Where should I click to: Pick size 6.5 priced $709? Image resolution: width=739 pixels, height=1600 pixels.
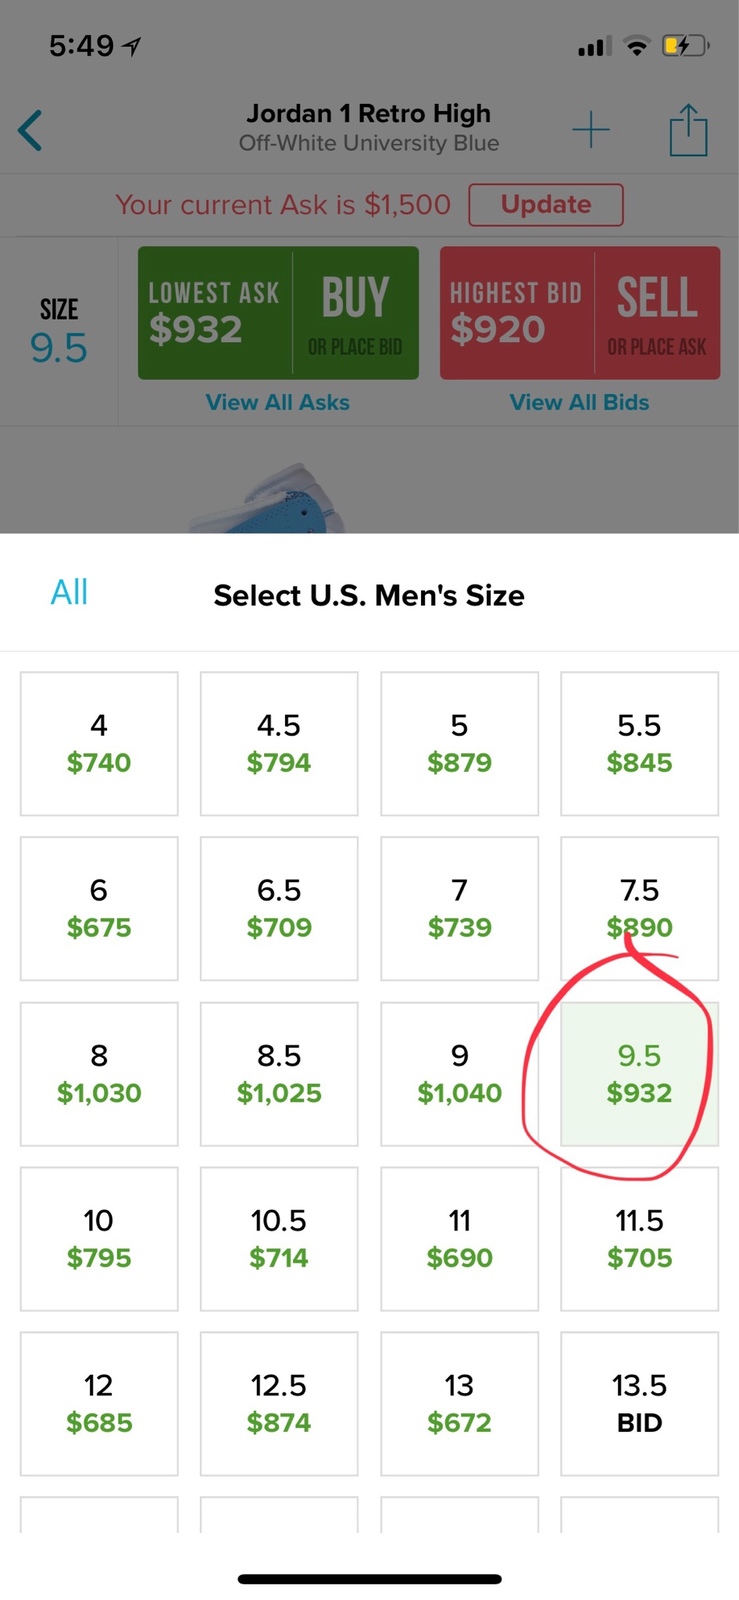(x=279, y=908)
